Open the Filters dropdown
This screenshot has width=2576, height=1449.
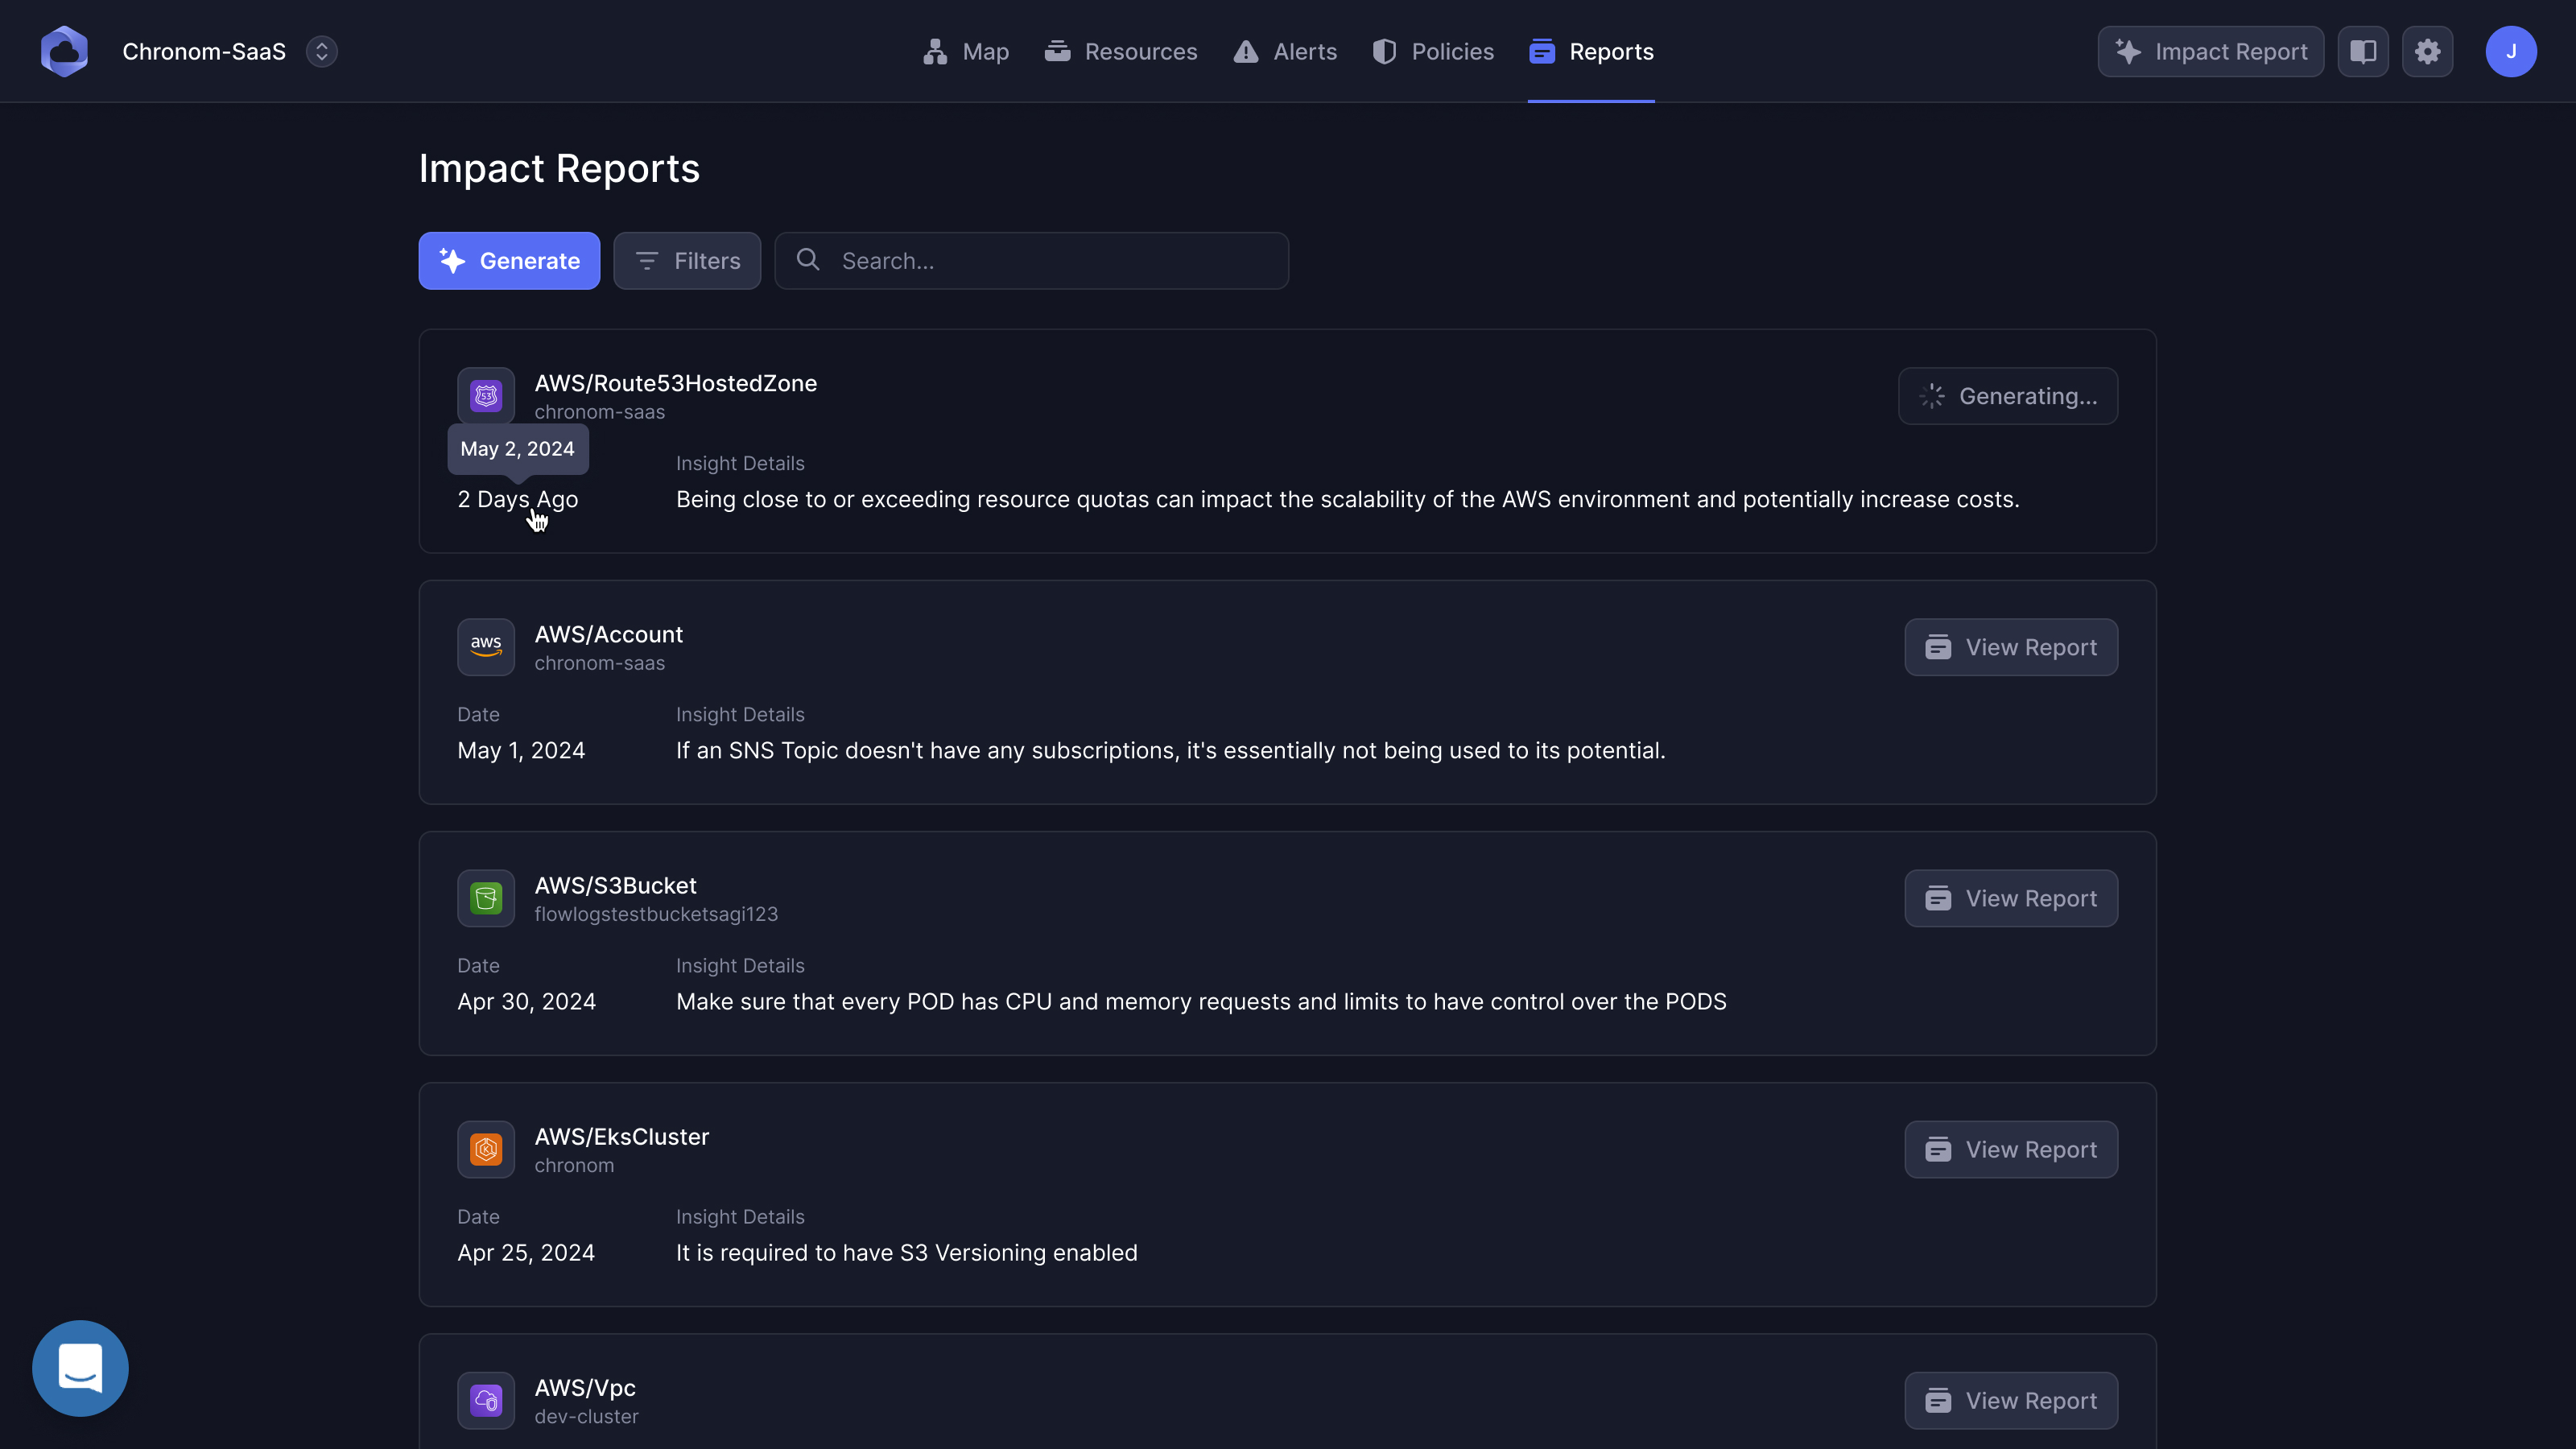687,261
